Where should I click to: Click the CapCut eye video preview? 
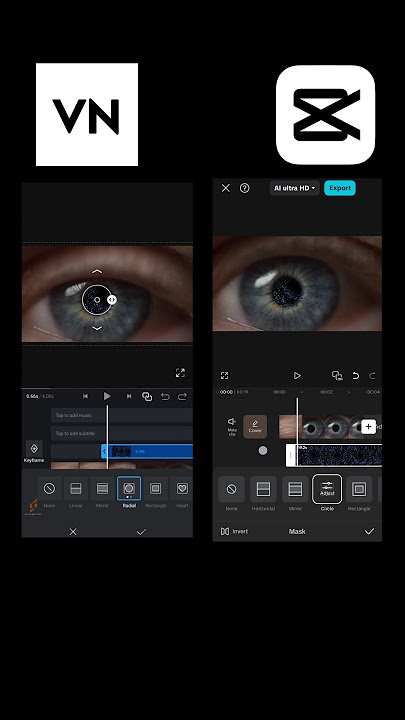pyautogui.click(x=297, y=283)
